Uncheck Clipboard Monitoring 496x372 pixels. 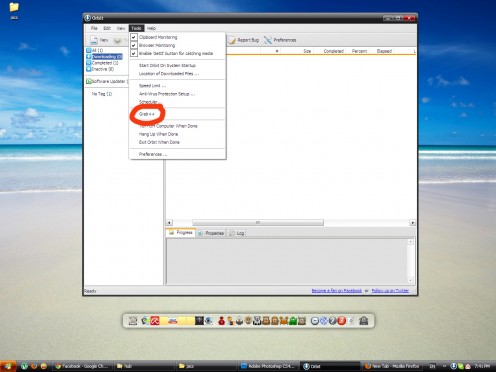(134, 37)
